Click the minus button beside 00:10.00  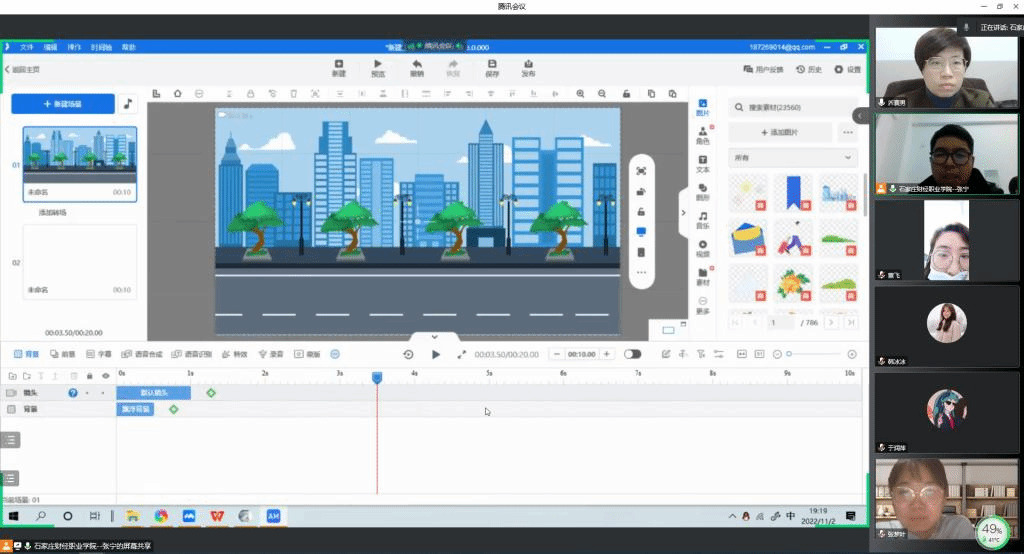[x=556, y=354]
